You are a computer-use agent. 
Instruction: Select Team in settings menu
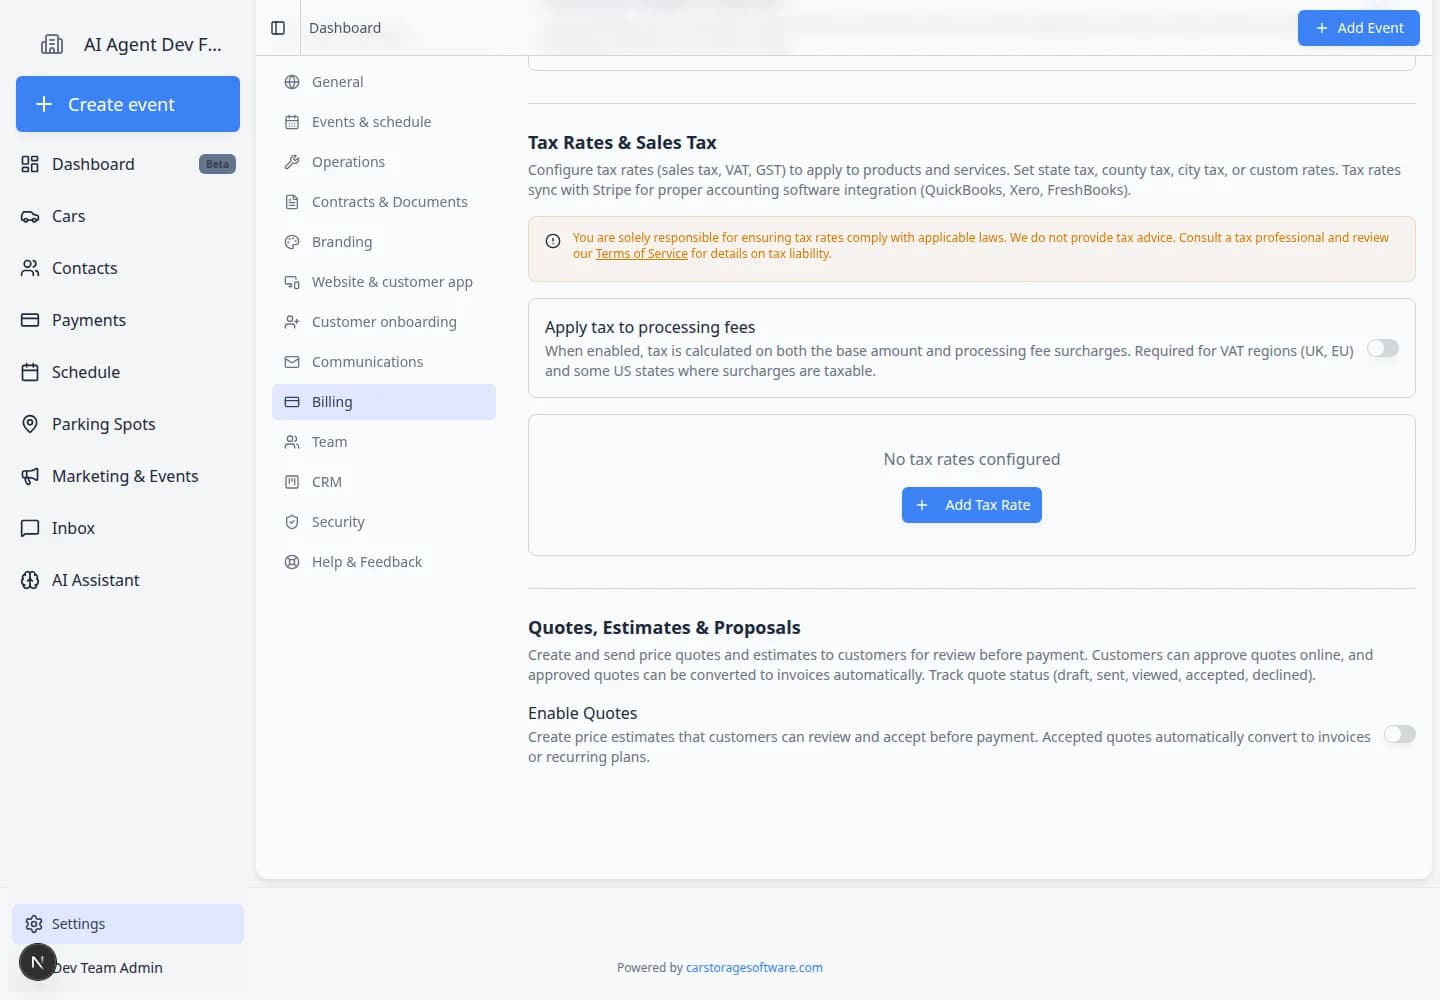pos(384,442)
